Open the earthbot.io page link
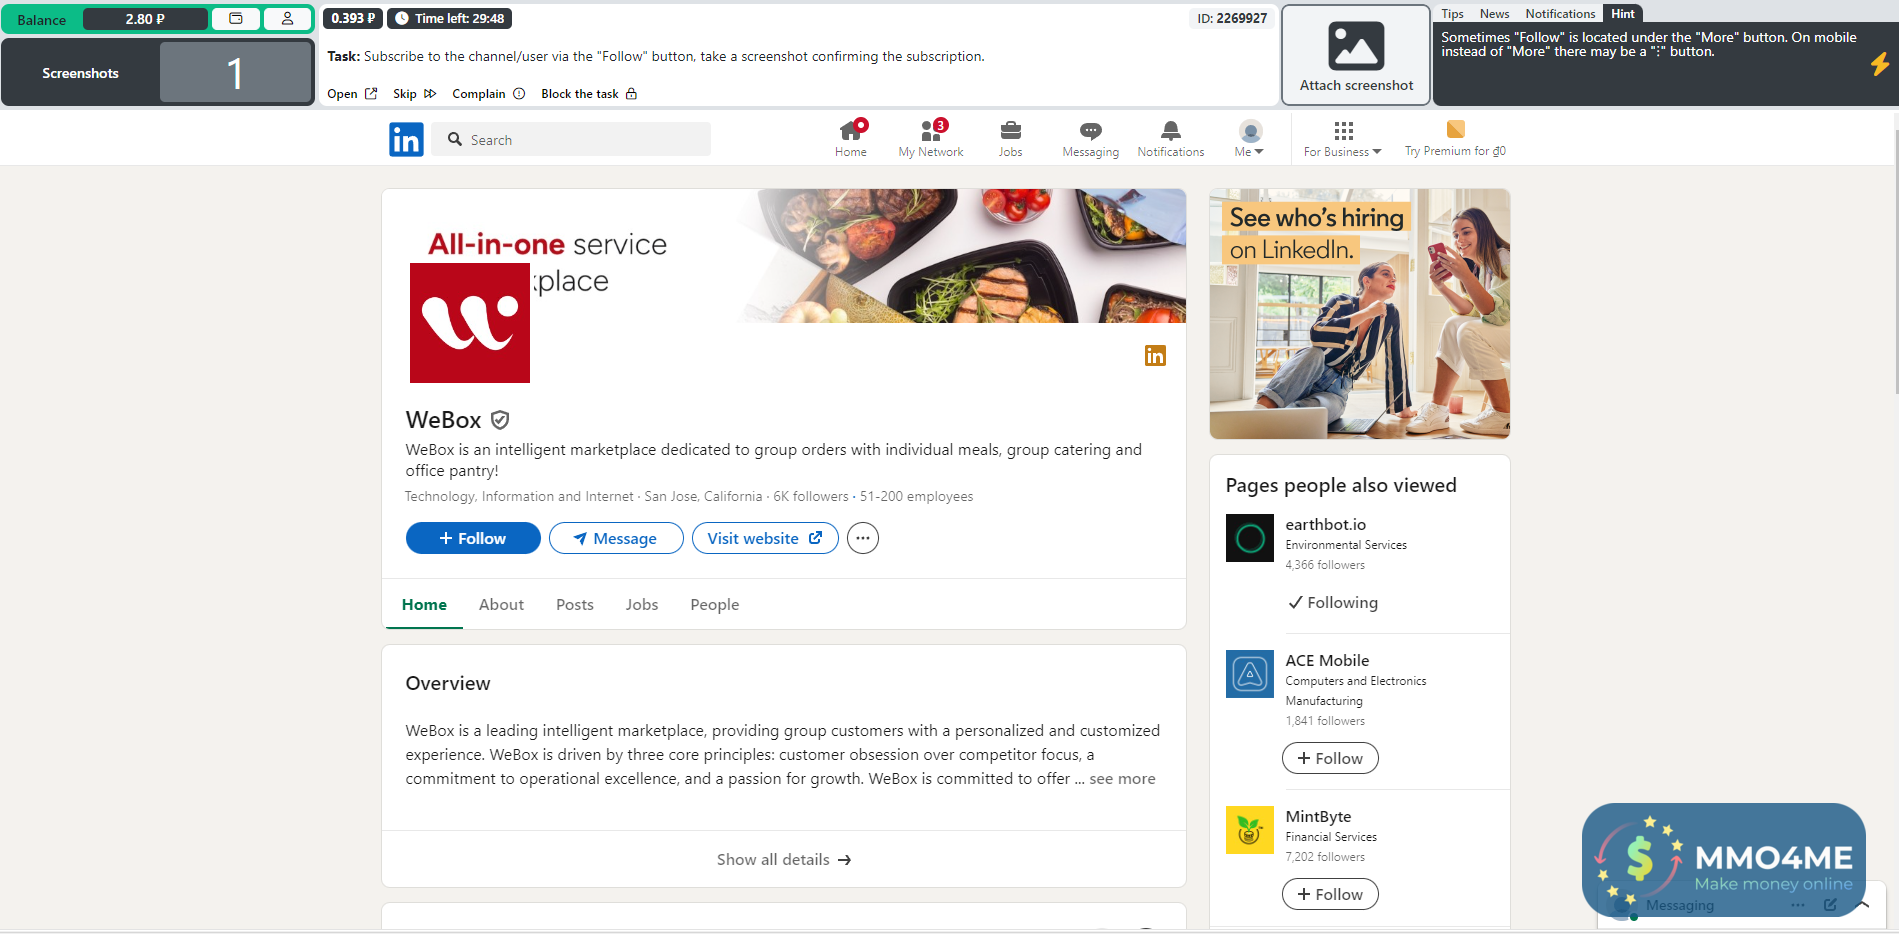 1326,525
